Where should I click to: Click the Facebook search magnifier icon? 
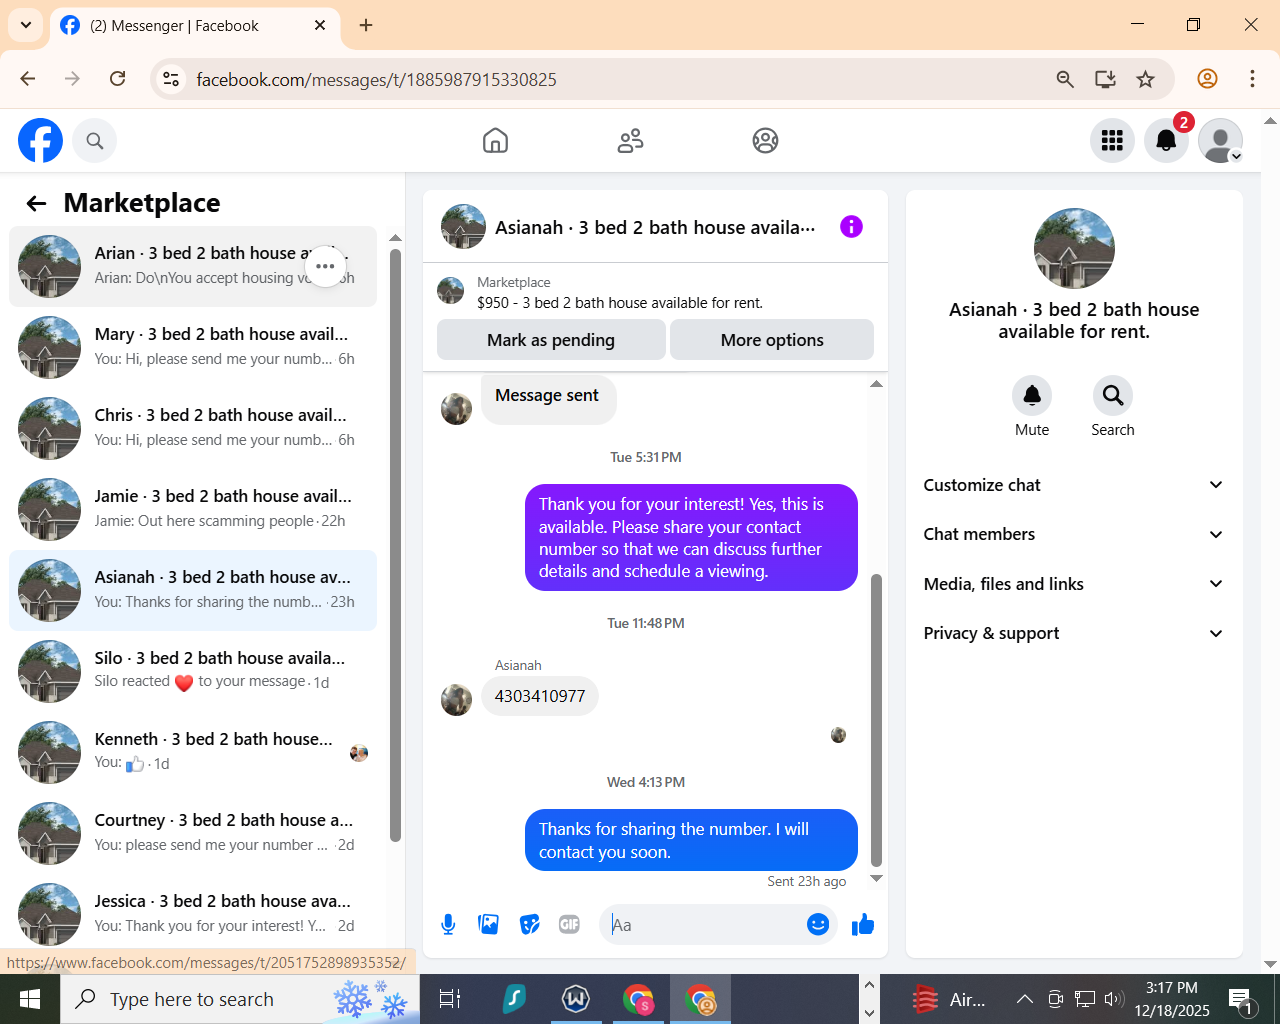[95, 141]
